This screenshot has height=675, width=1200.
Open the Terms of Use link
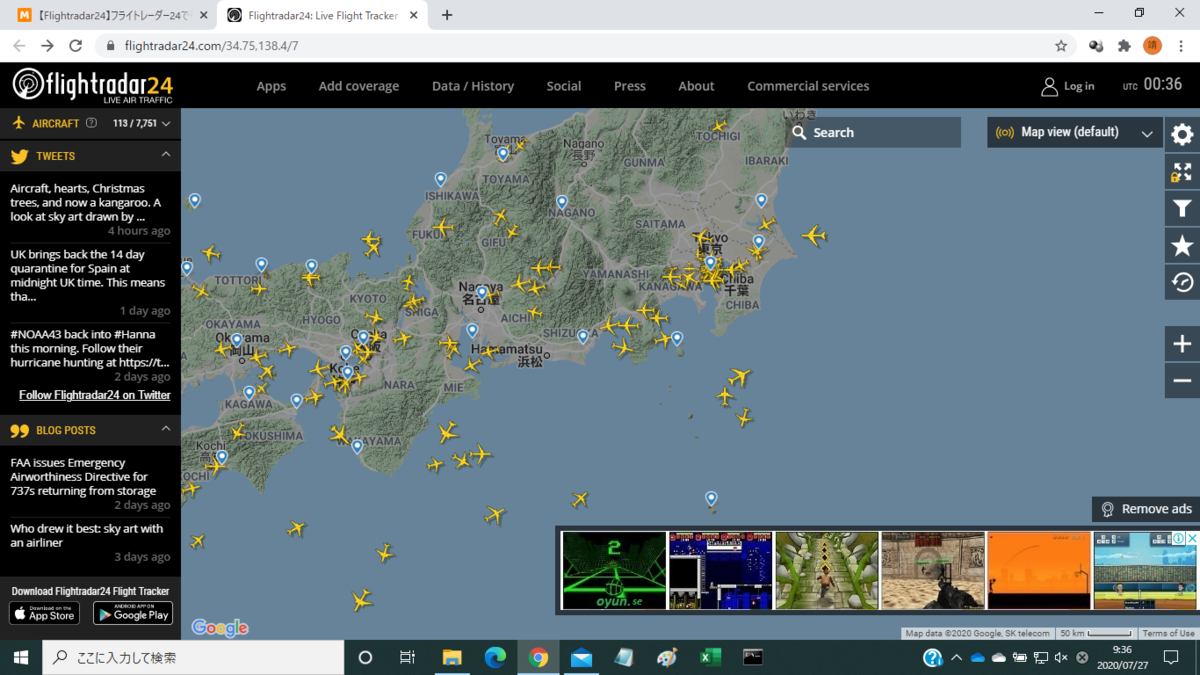[1169, 633]
